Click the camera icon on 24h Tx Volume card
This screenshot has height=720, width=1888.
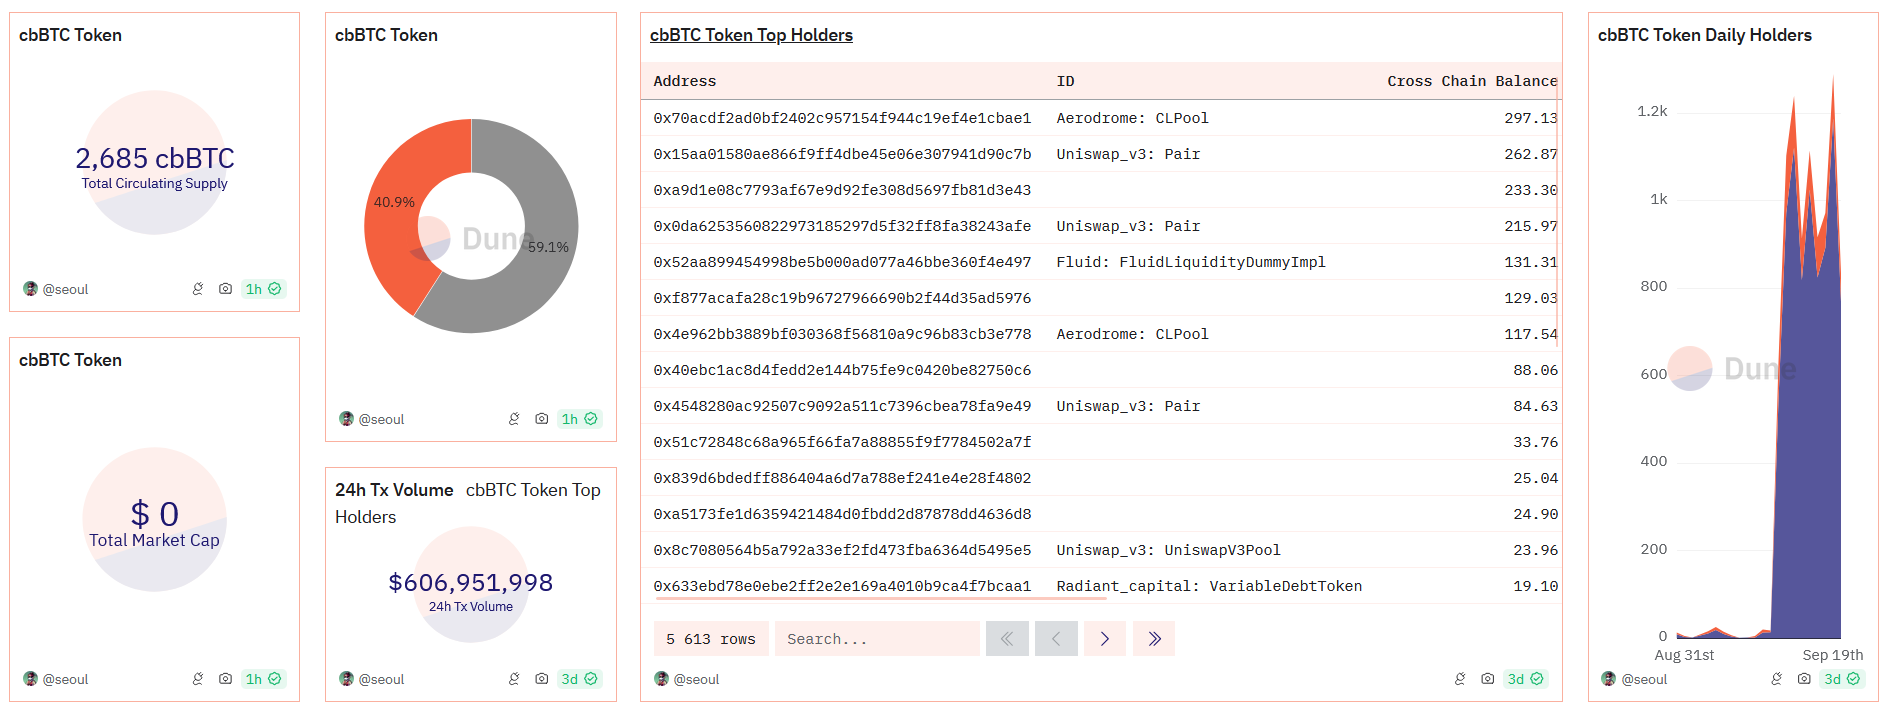pyautogui.click(x=542, y=679)
